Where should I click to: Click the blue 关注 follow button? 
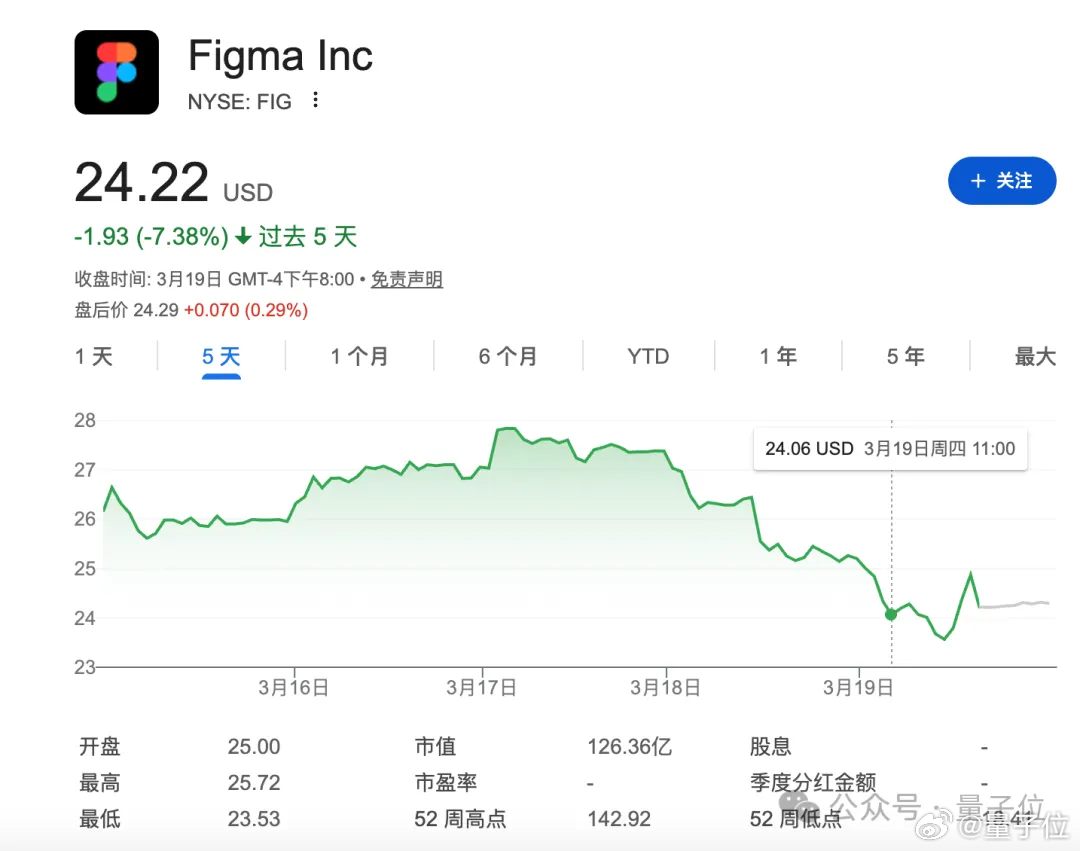pyautogui.click(x=1001, y=181)
